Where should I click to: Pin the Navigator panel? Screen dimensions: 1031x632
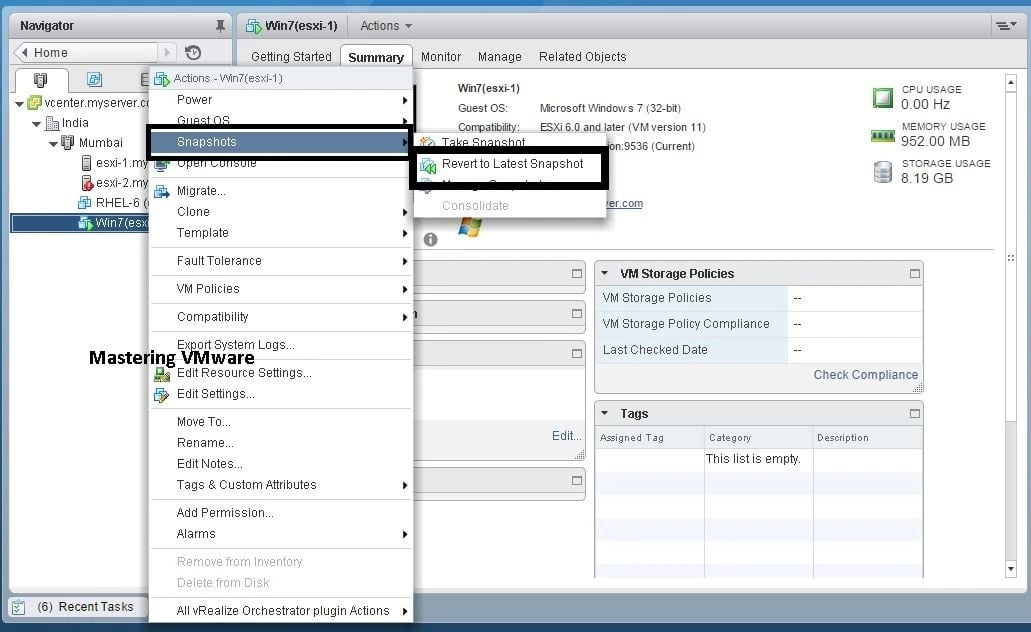[220, 26]
